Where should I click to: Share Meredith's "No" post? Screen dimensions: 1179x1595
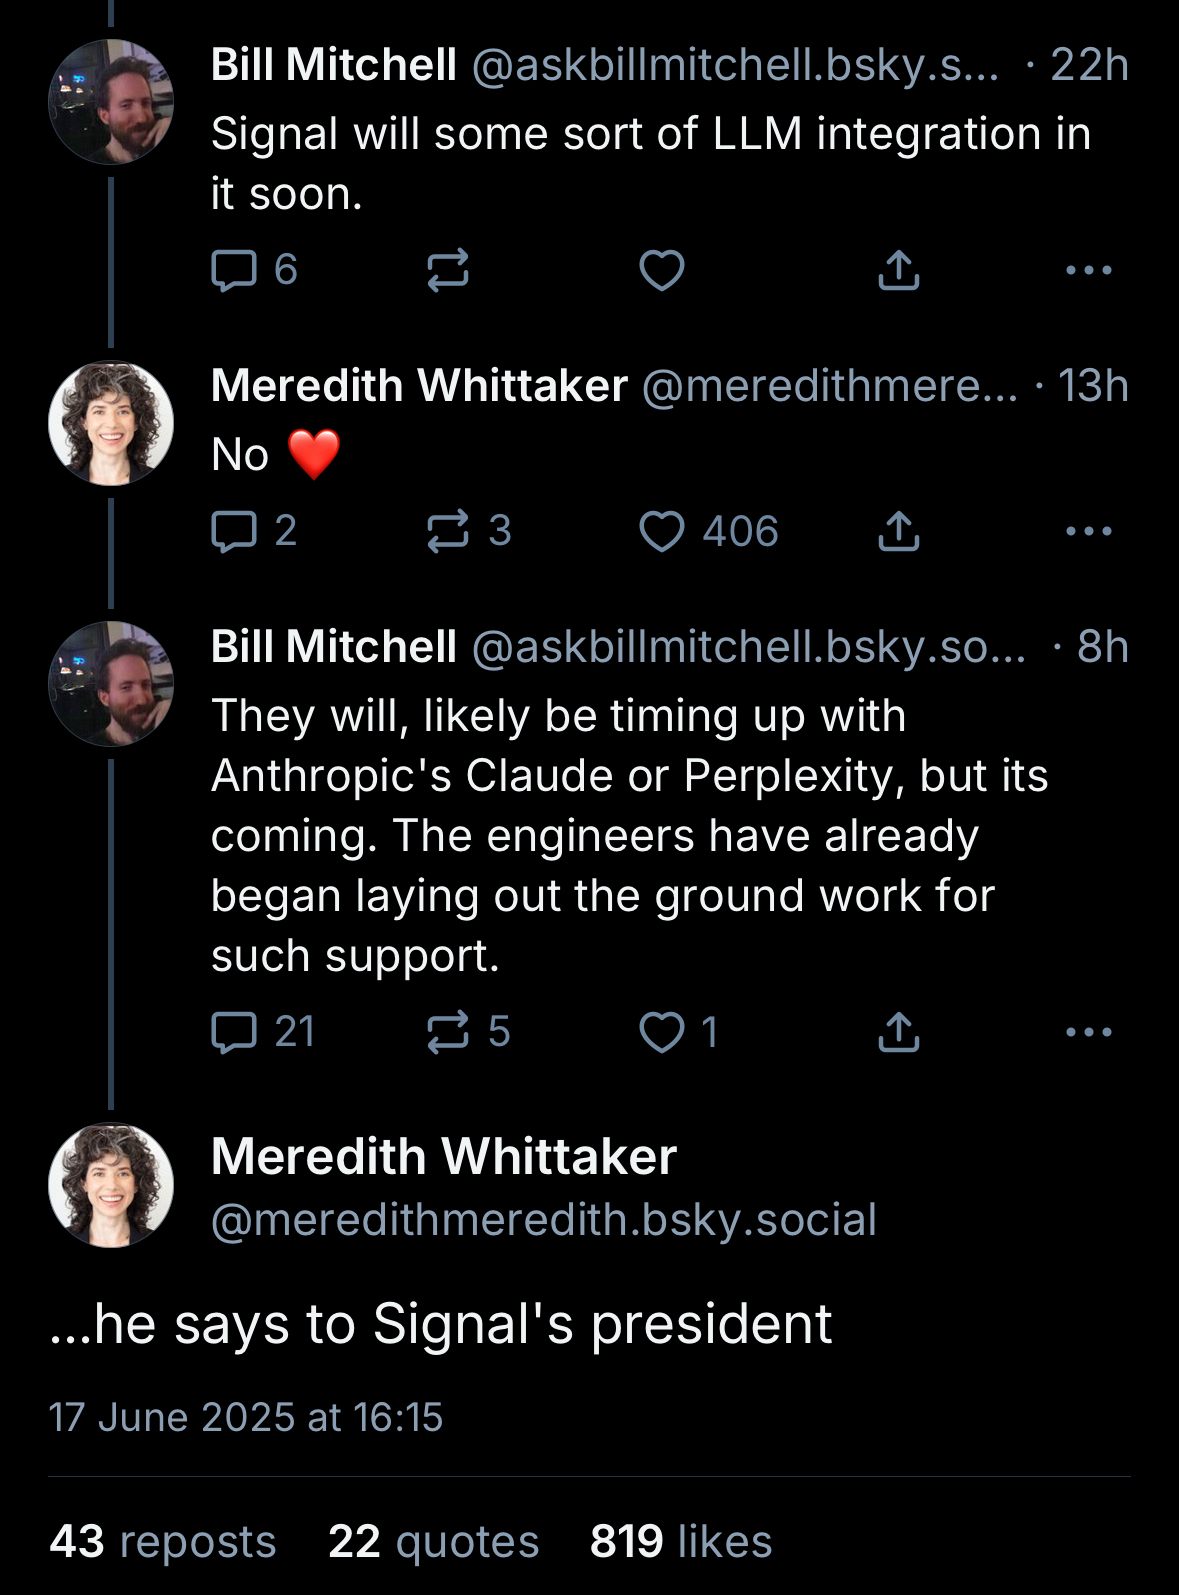(898, 531)
